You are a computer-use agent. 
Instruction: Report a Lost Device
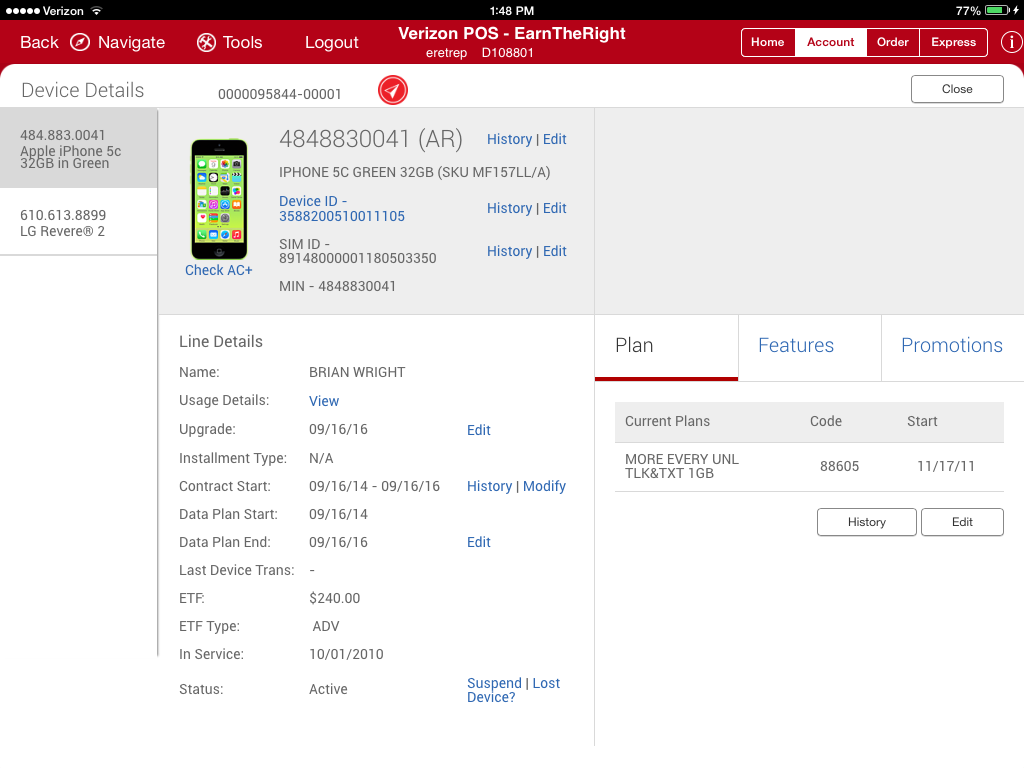513,690
